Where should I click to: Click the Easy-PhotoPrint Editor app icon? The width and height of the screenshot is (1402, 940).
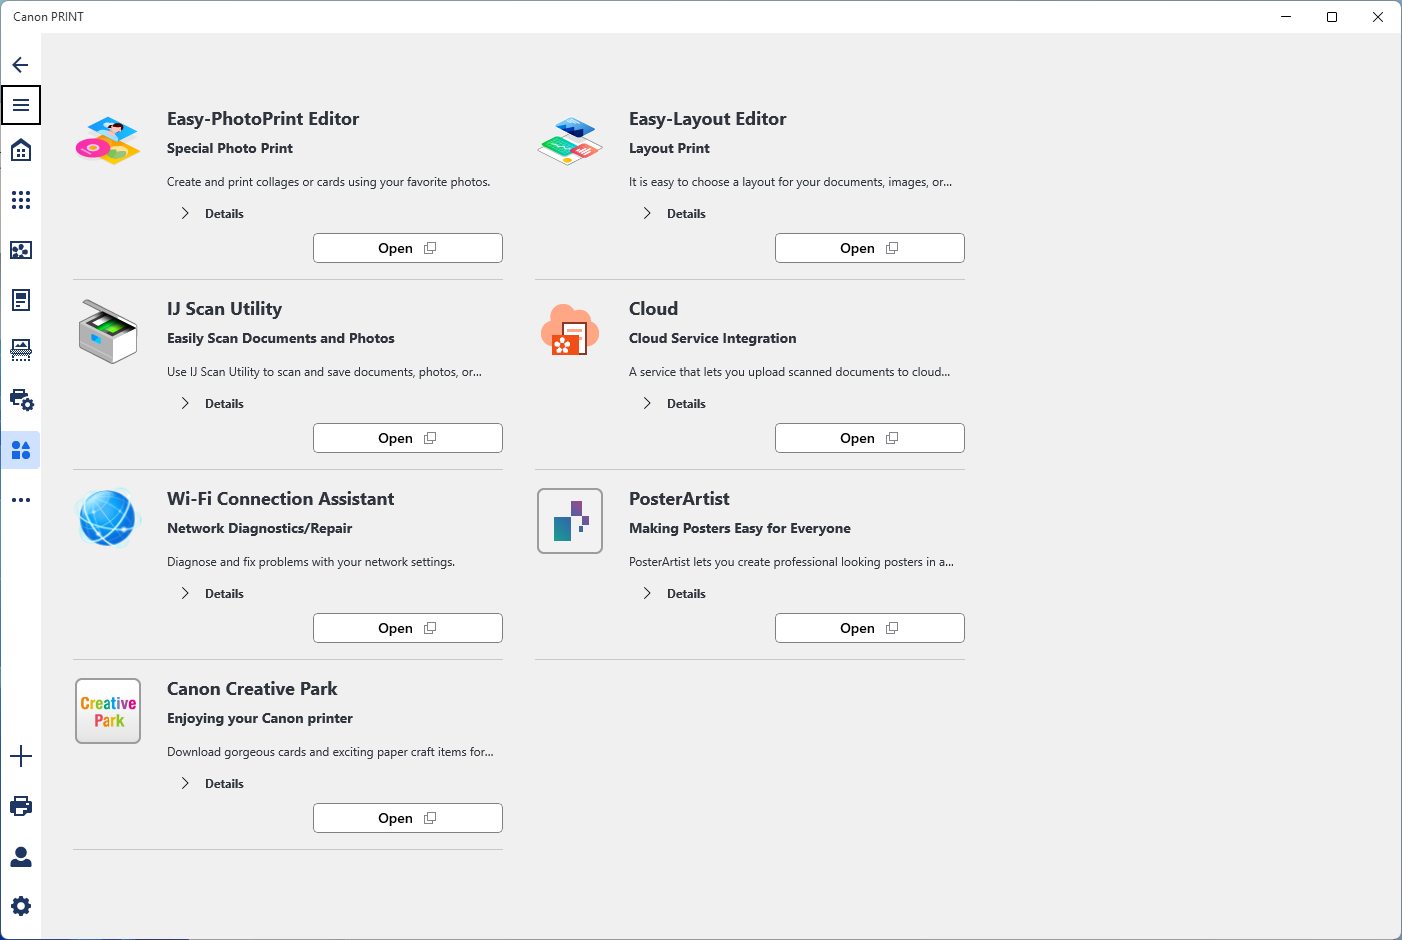click(x=108, y=140)
